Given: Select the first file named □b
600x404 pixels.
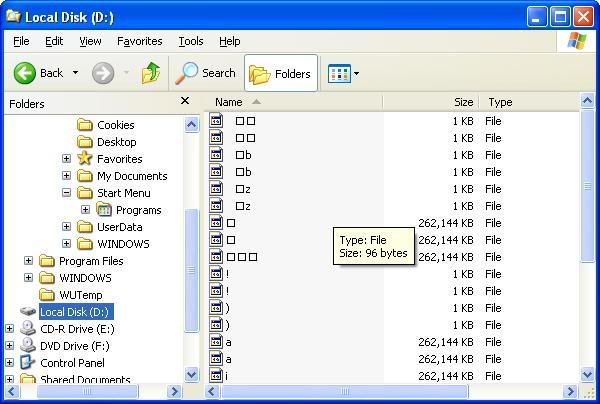Looking at the screenshot, I should (243, 155).
